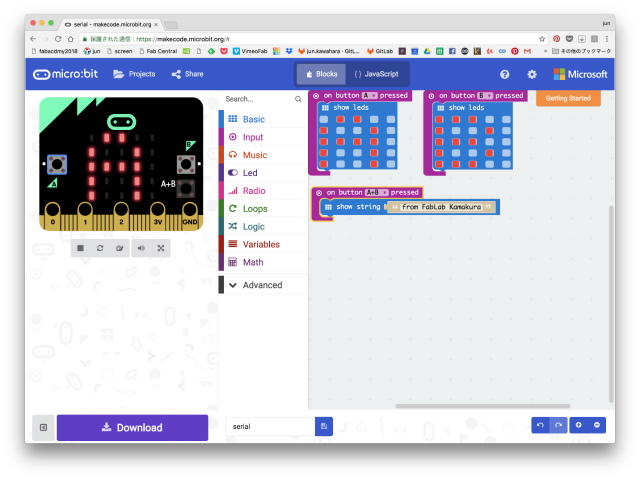640x479 pixels.
Task: Collapse the simulator side panel
Action: pyautogui.click(x=43, y=427)
